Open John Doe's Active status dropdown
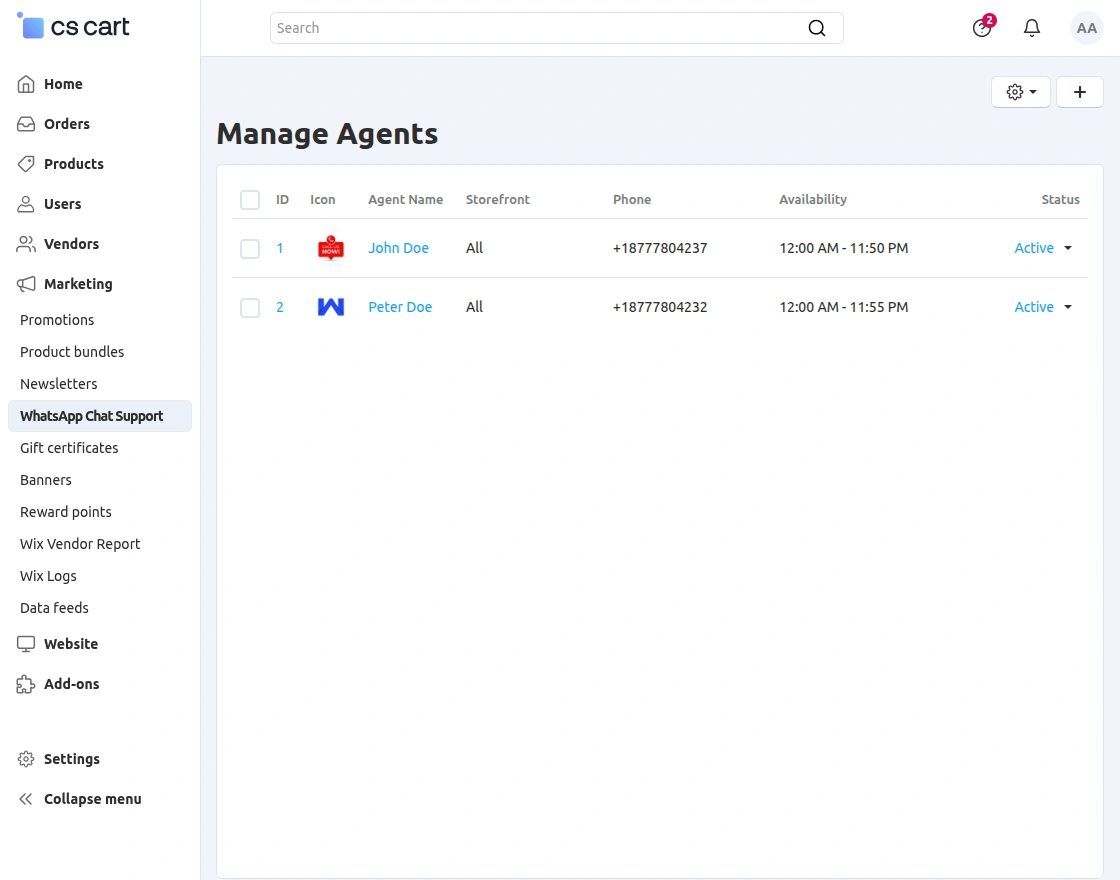The image size is (1120, 880). [1043, 248]
